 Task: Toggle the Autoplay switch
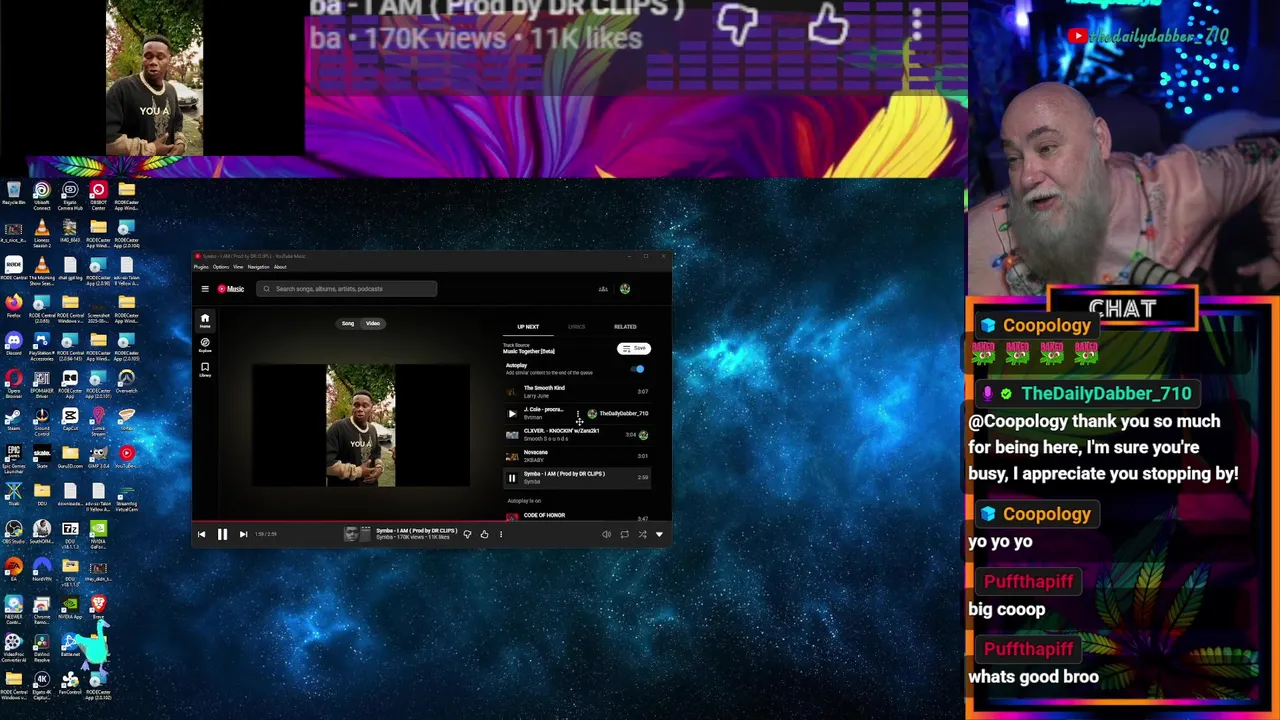(x=638, y=368)
